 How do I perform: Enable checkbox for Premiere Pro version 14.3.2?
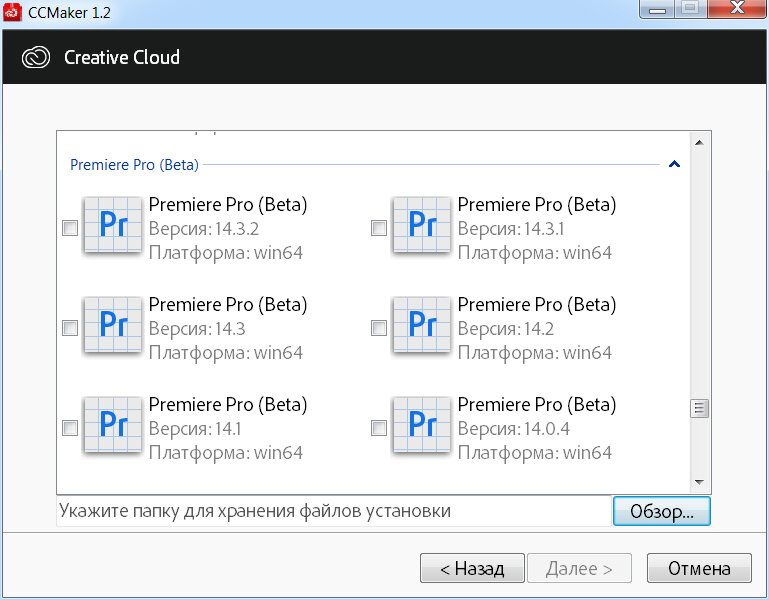coord(70,228)
